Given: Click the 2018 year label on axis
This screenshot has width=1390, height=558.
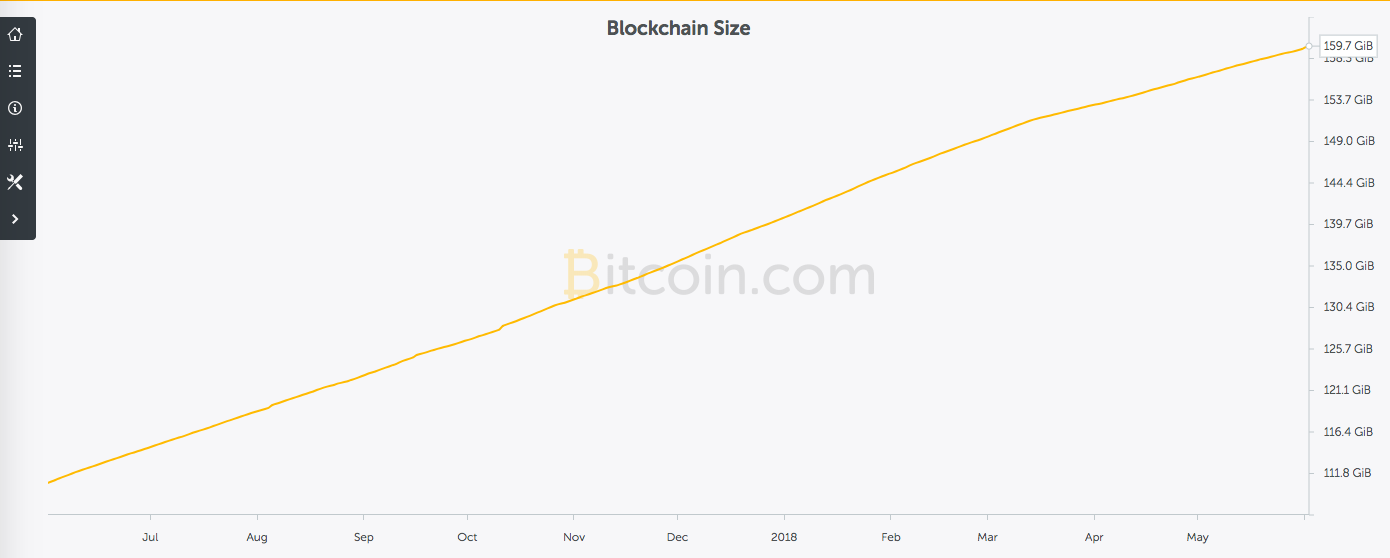Looking at the screenshot, I should (x=784, y=537).
